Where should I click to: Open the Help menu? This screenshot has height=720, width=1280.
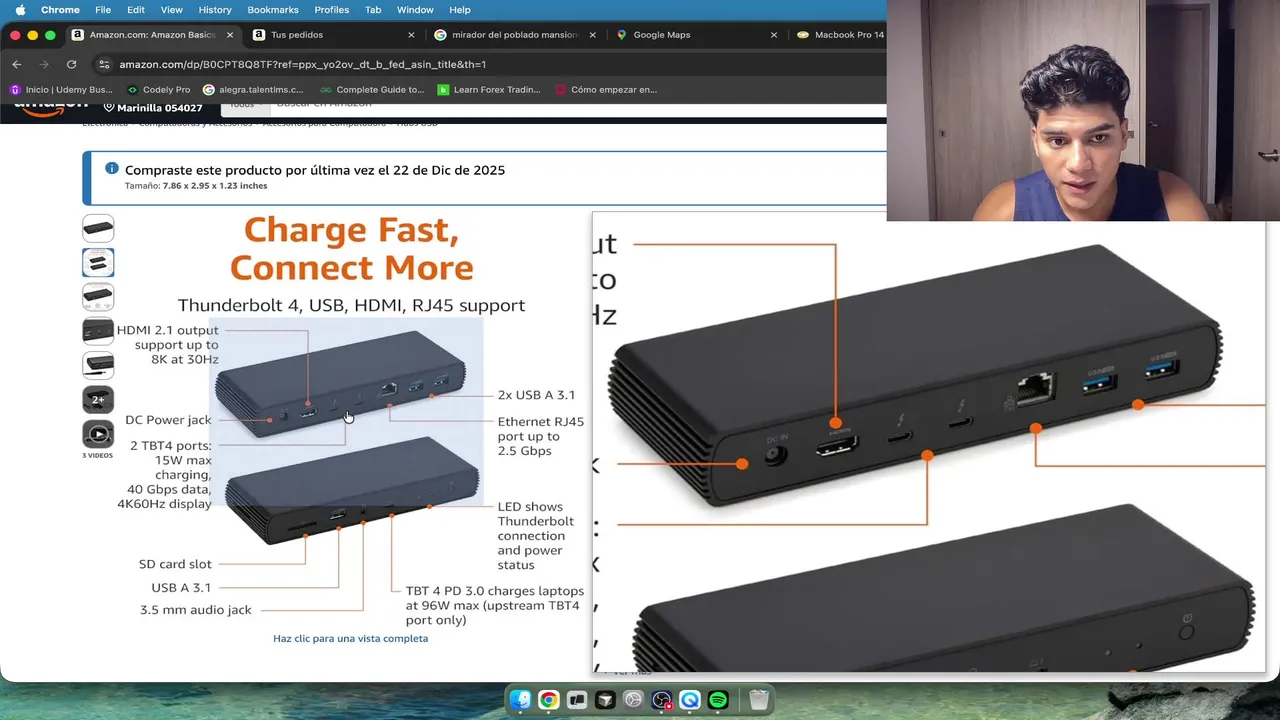point(460,10)
